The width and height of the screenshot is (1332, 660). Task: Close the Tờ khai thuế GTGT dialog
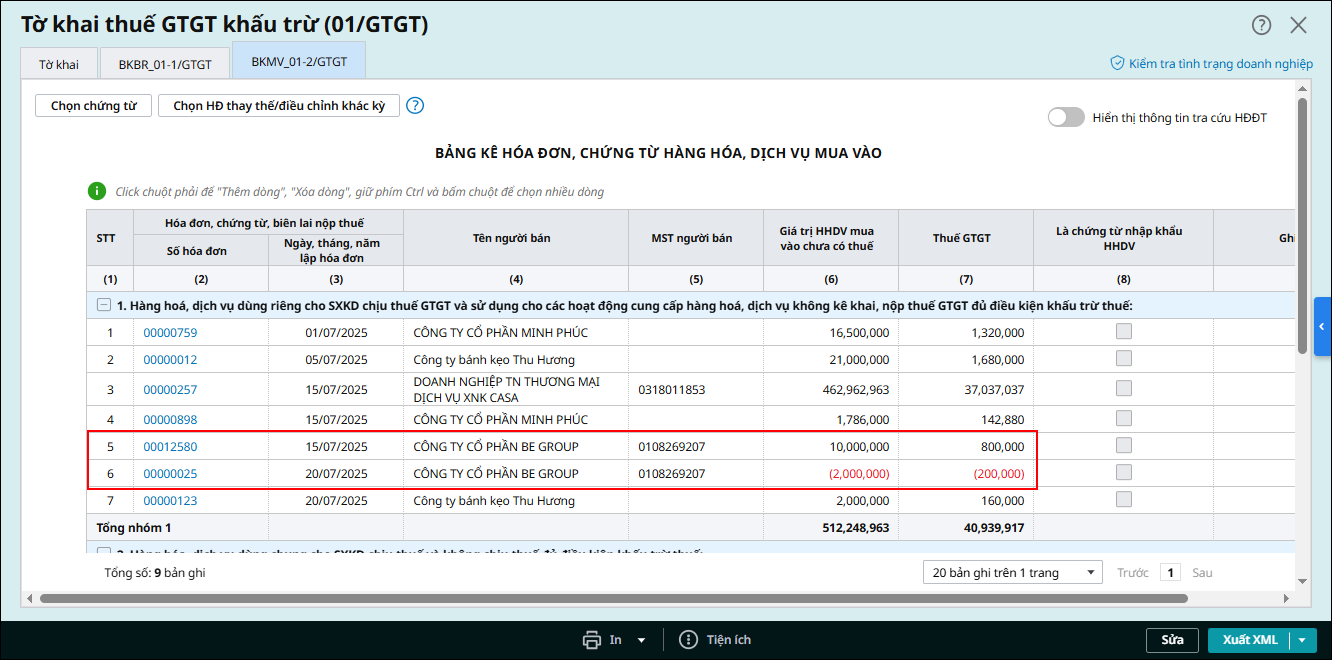(x=1298, y=25)
